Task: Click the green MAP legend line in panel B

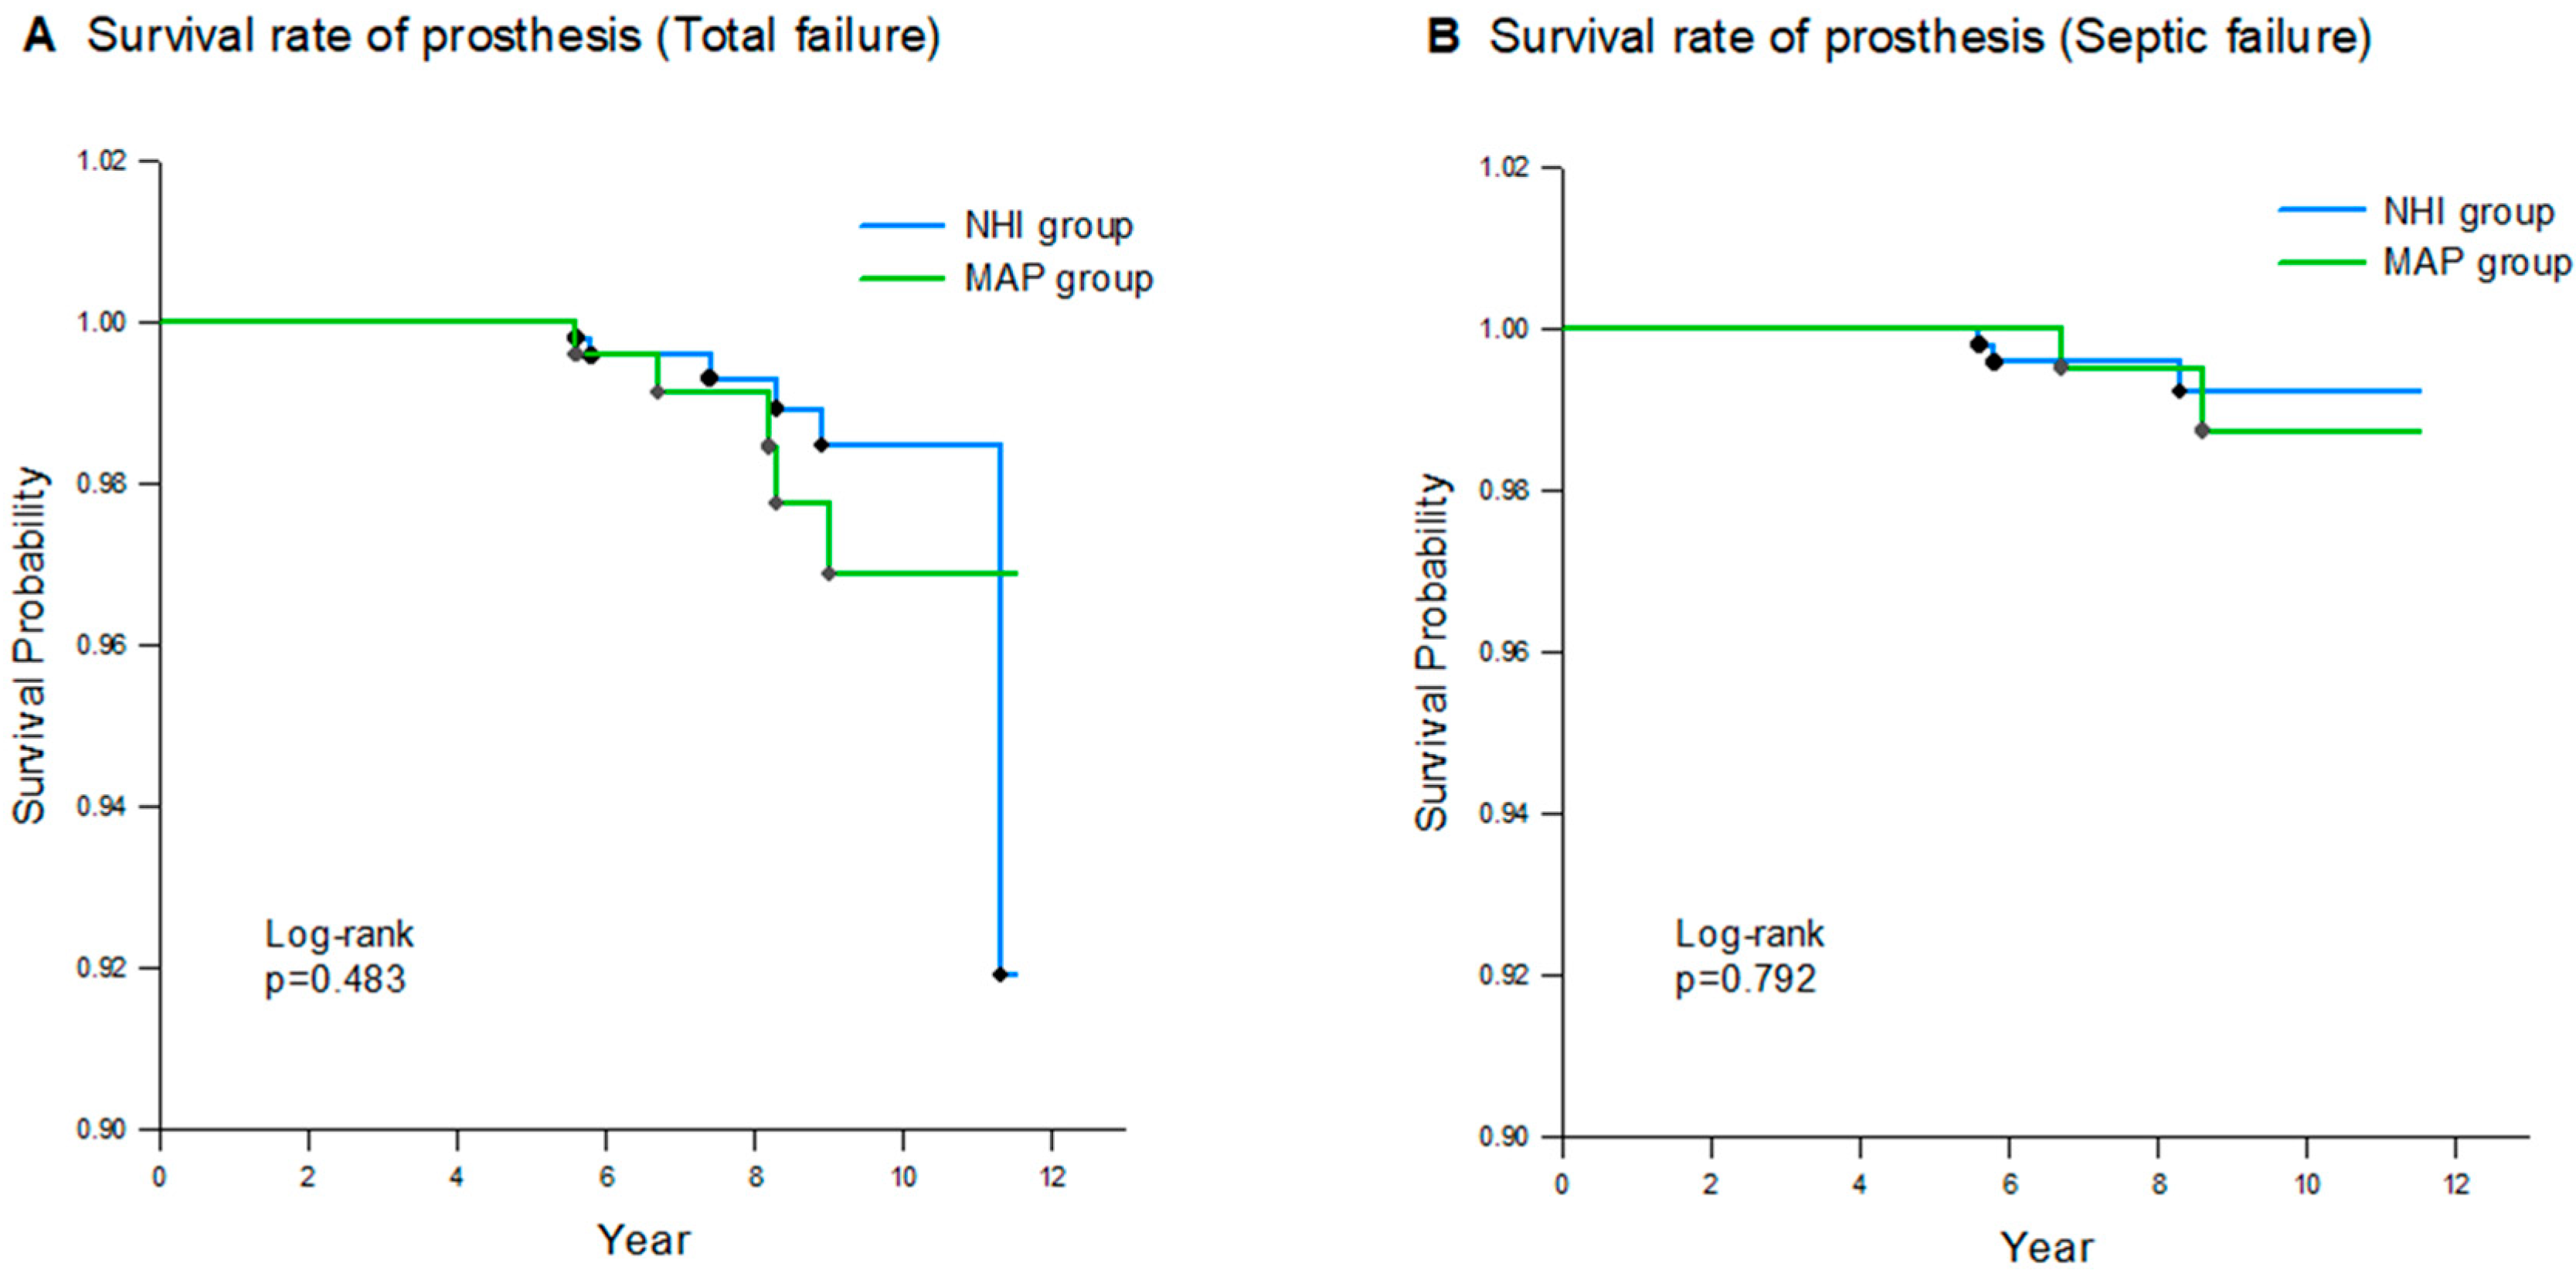Action: tap(2322, 263)
